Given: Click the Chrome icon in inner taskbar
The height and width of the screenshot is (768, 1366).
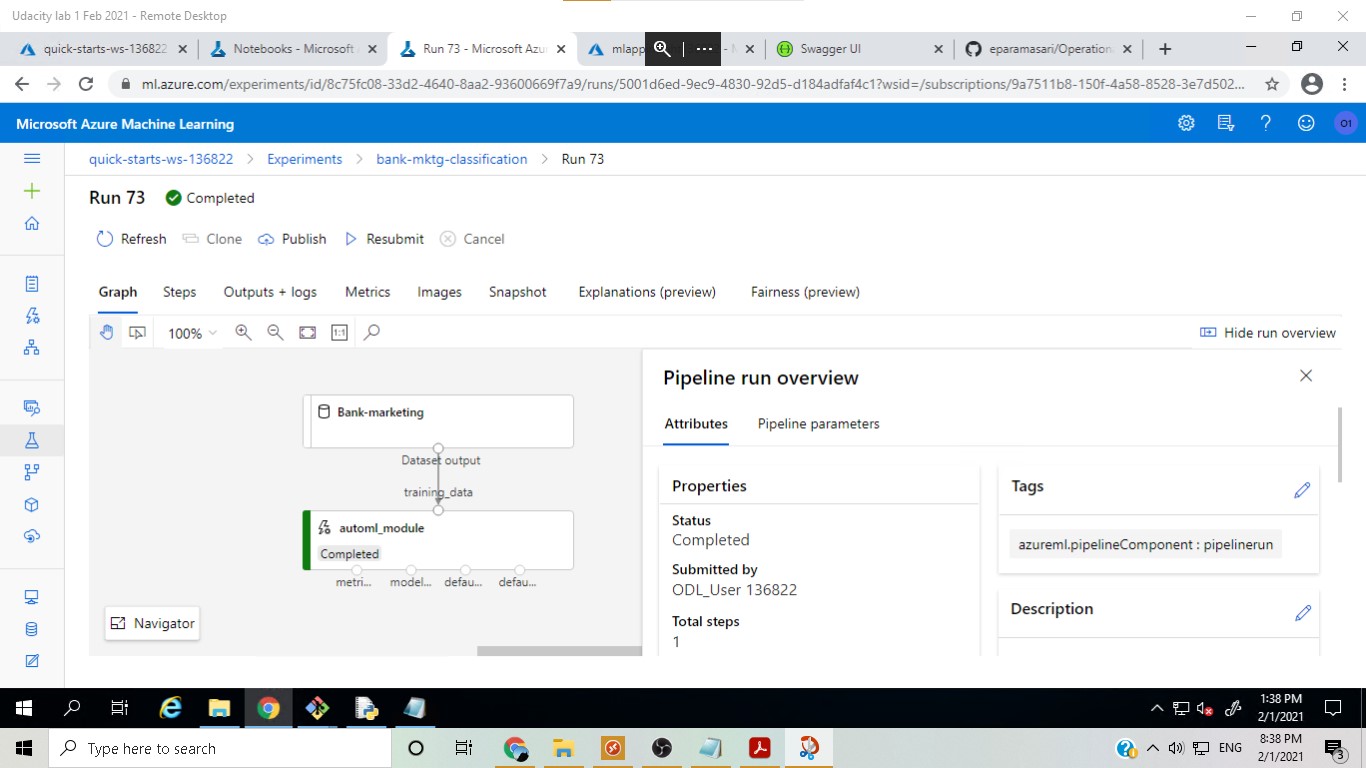Looking at the screenshot, I should [x=268, y=708].
